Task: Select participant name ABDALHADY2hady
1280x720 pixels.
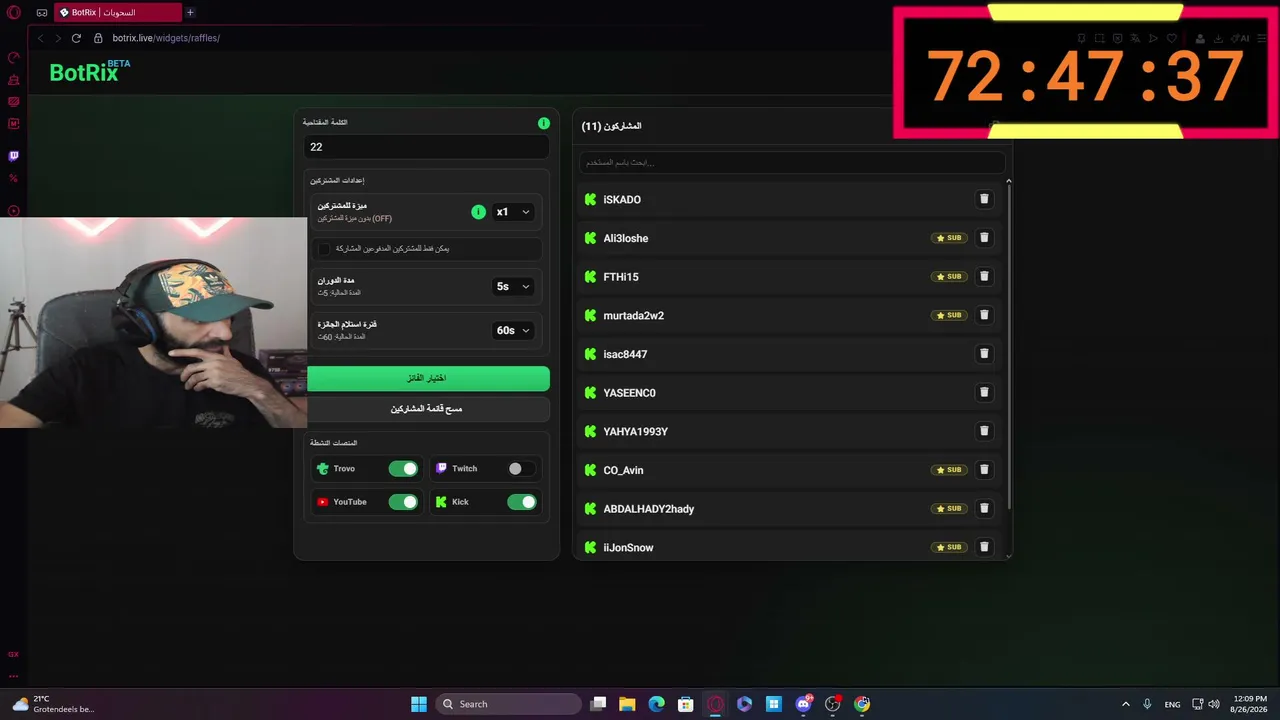Action: (x=649, y=509)
